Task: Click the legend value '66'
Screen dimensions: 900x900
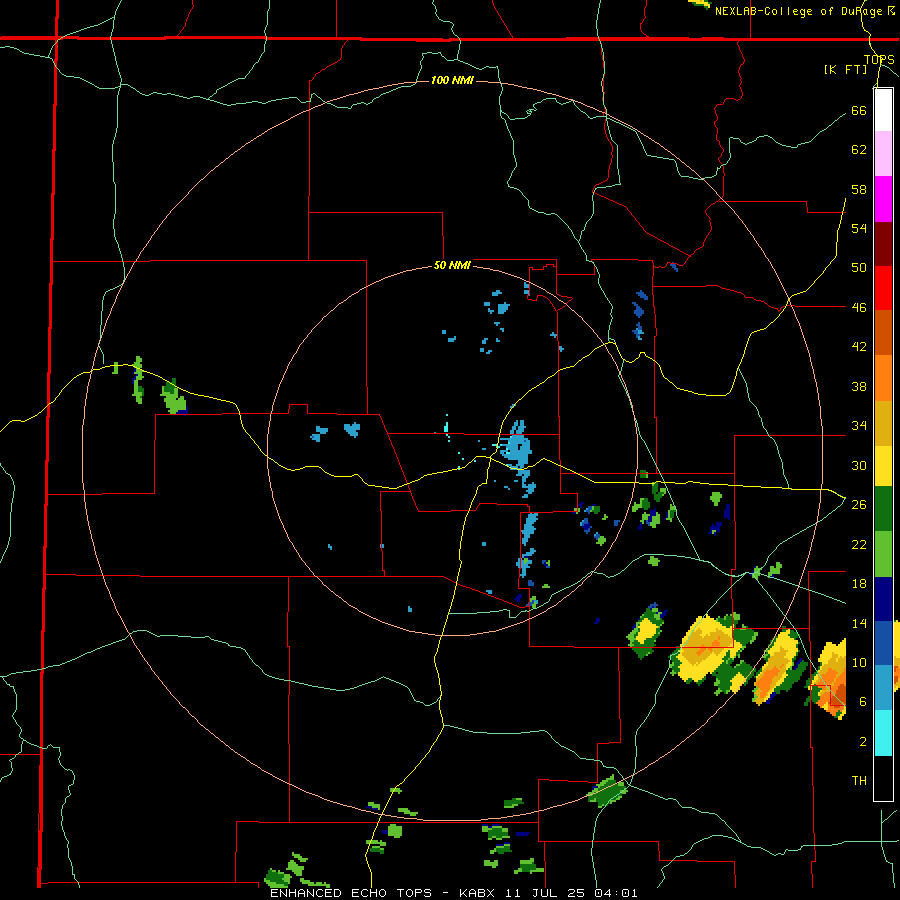Action: (859, 111)
